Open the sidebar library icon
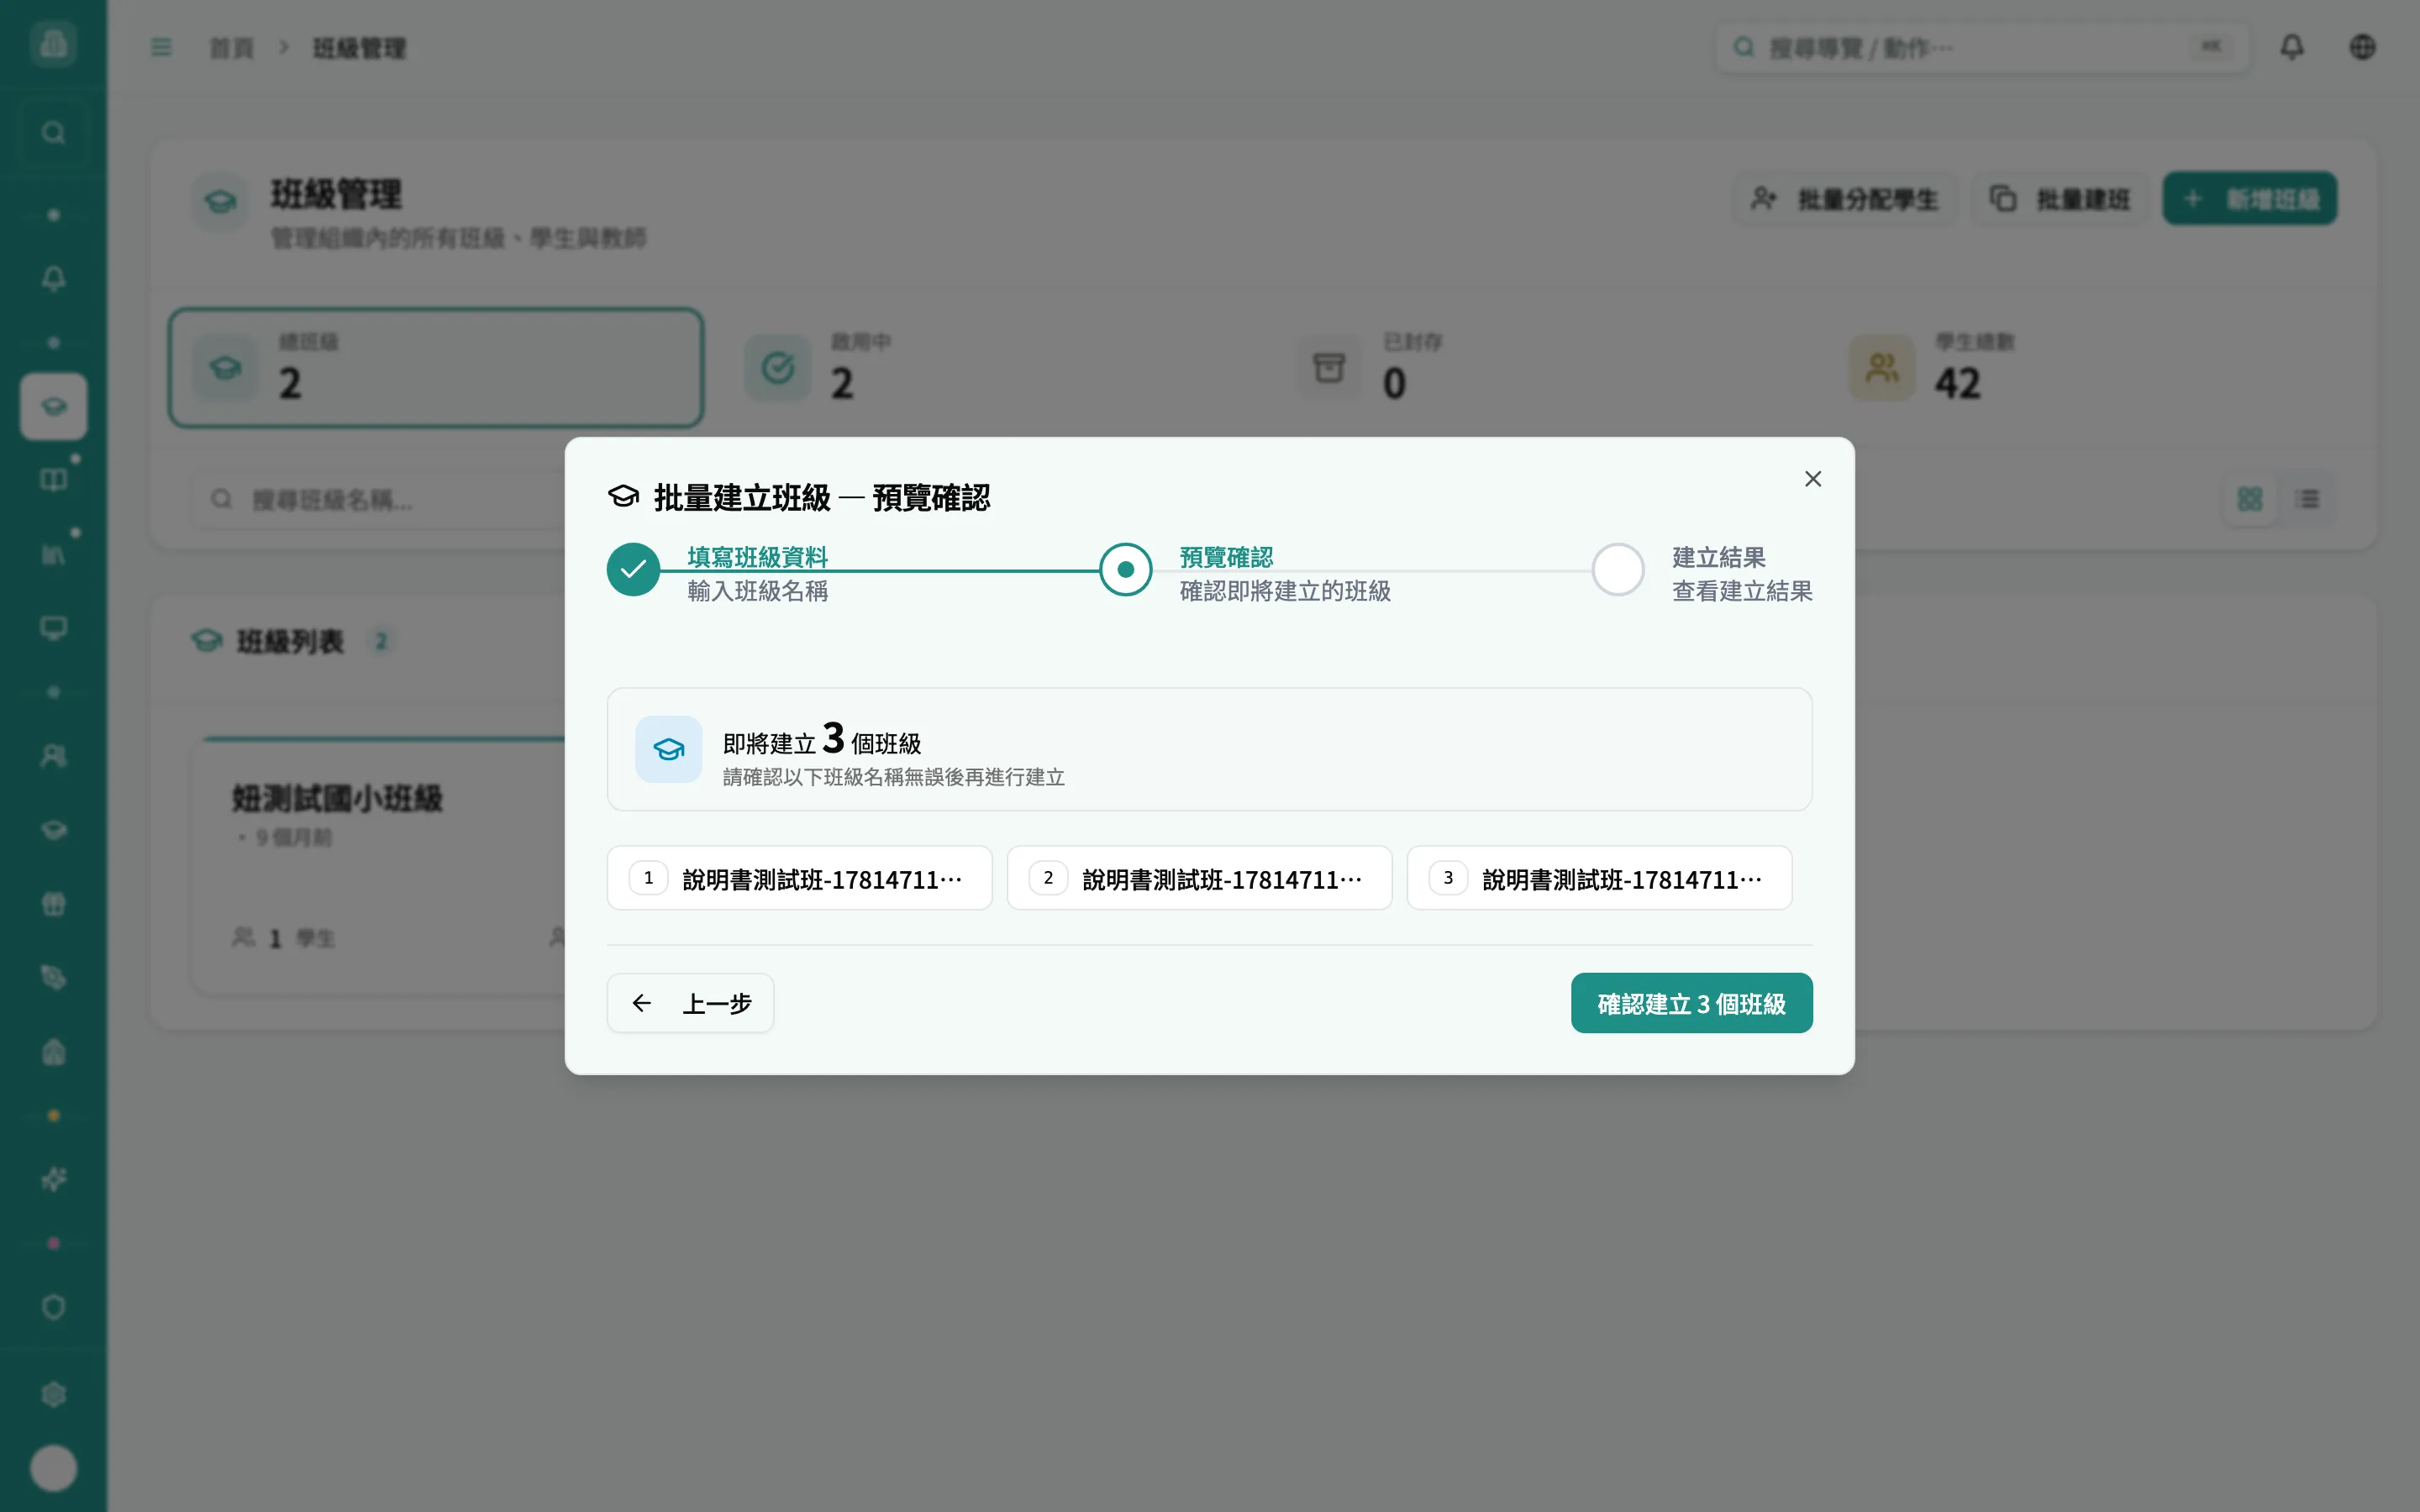2420x1512 pixels. (x=53, y=554)
